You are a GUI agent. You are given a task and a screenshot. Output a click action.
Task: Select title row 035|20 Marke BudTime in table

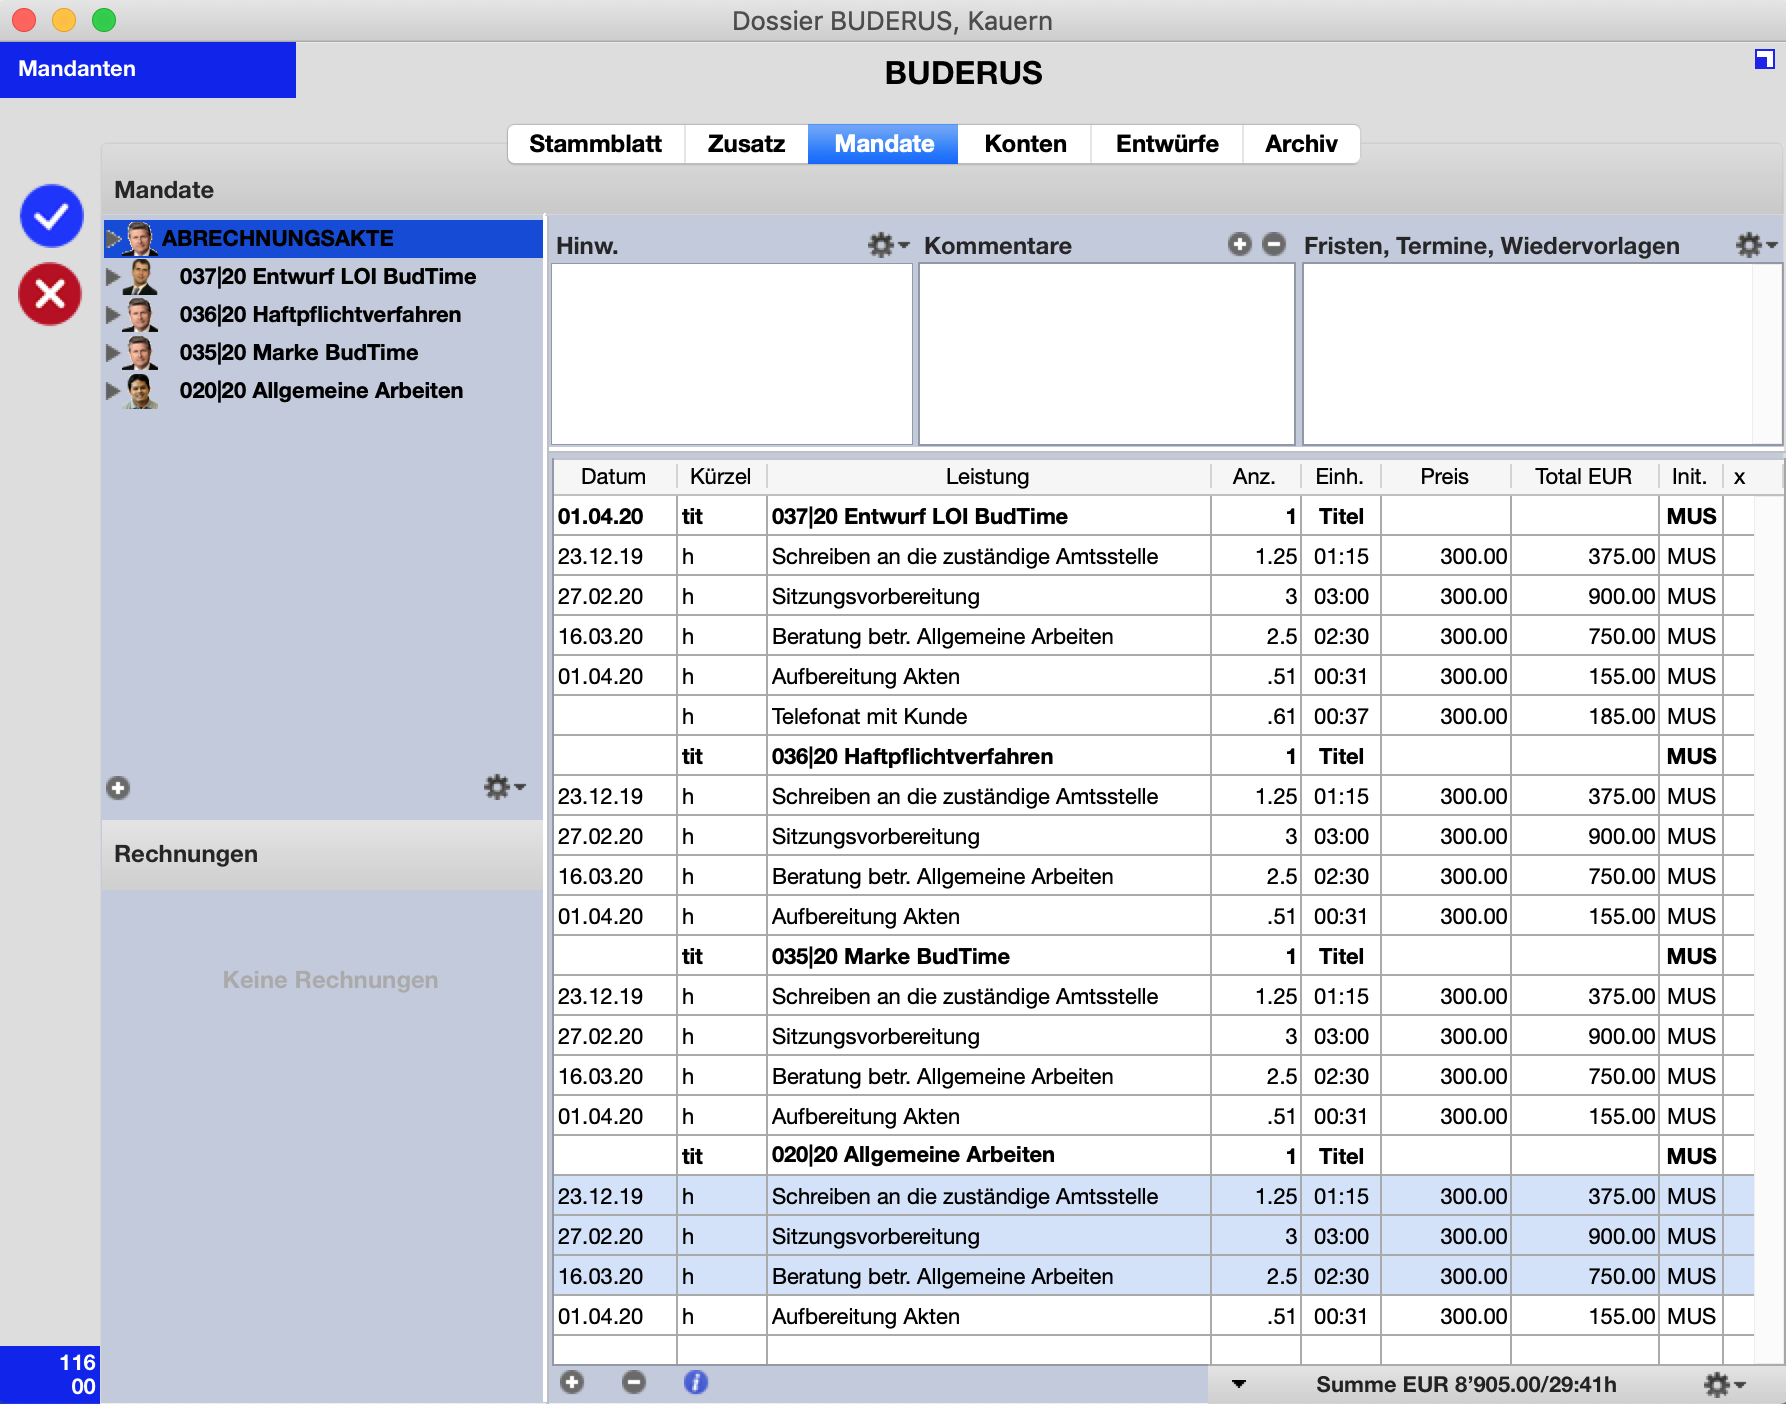[x=1153, y=956]
